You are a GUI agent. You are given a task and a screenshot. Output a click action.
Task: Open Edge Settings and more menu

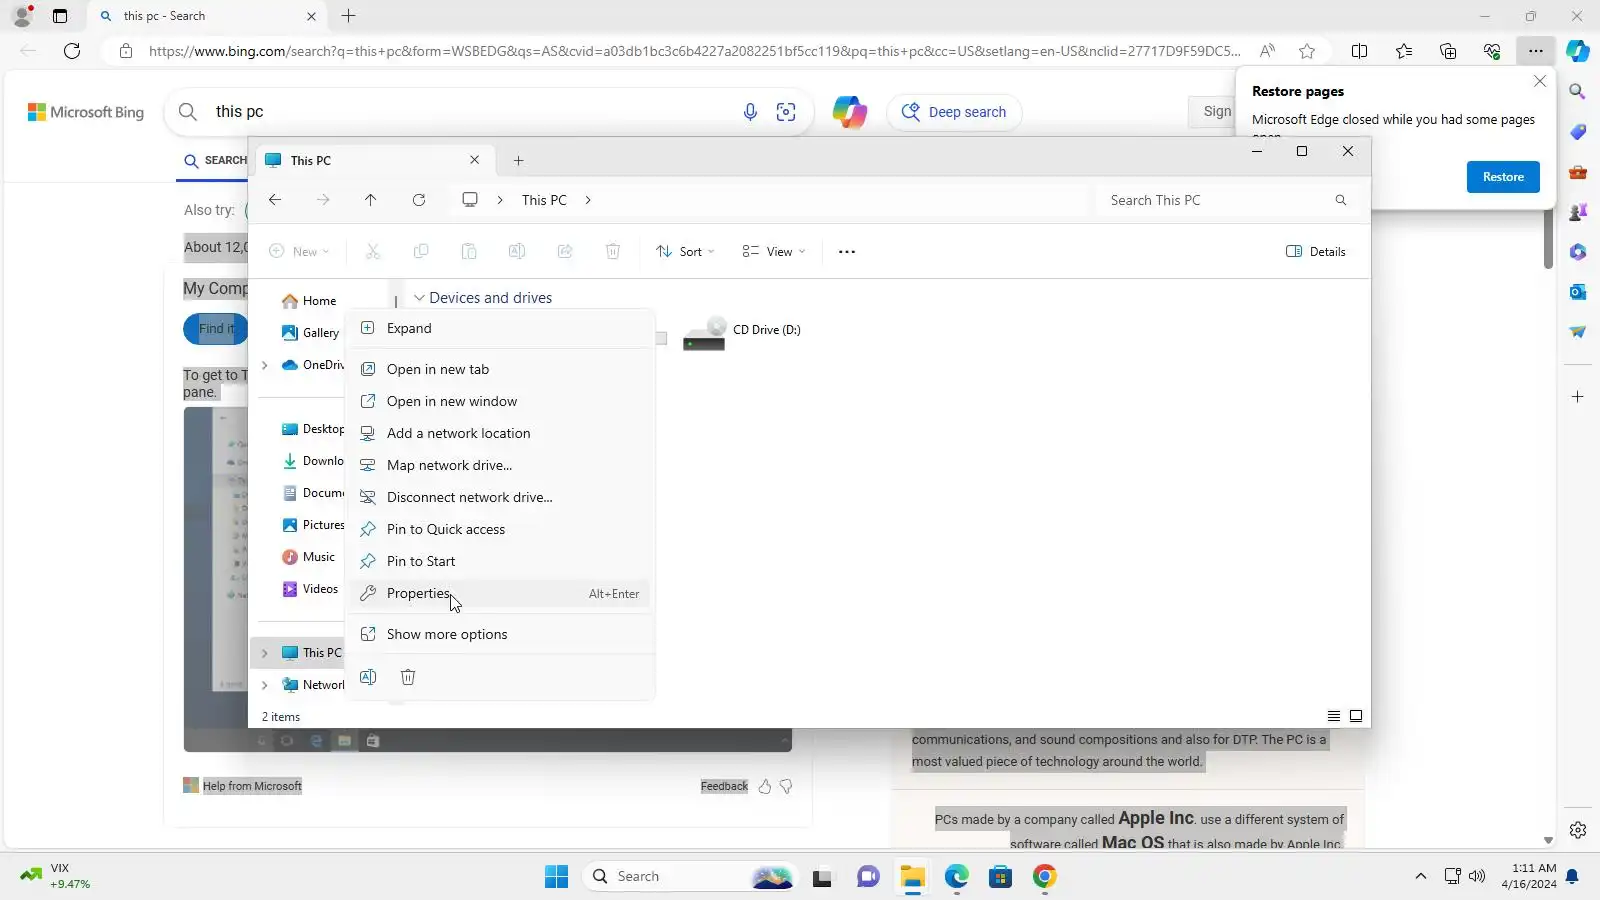[1536, 51]
